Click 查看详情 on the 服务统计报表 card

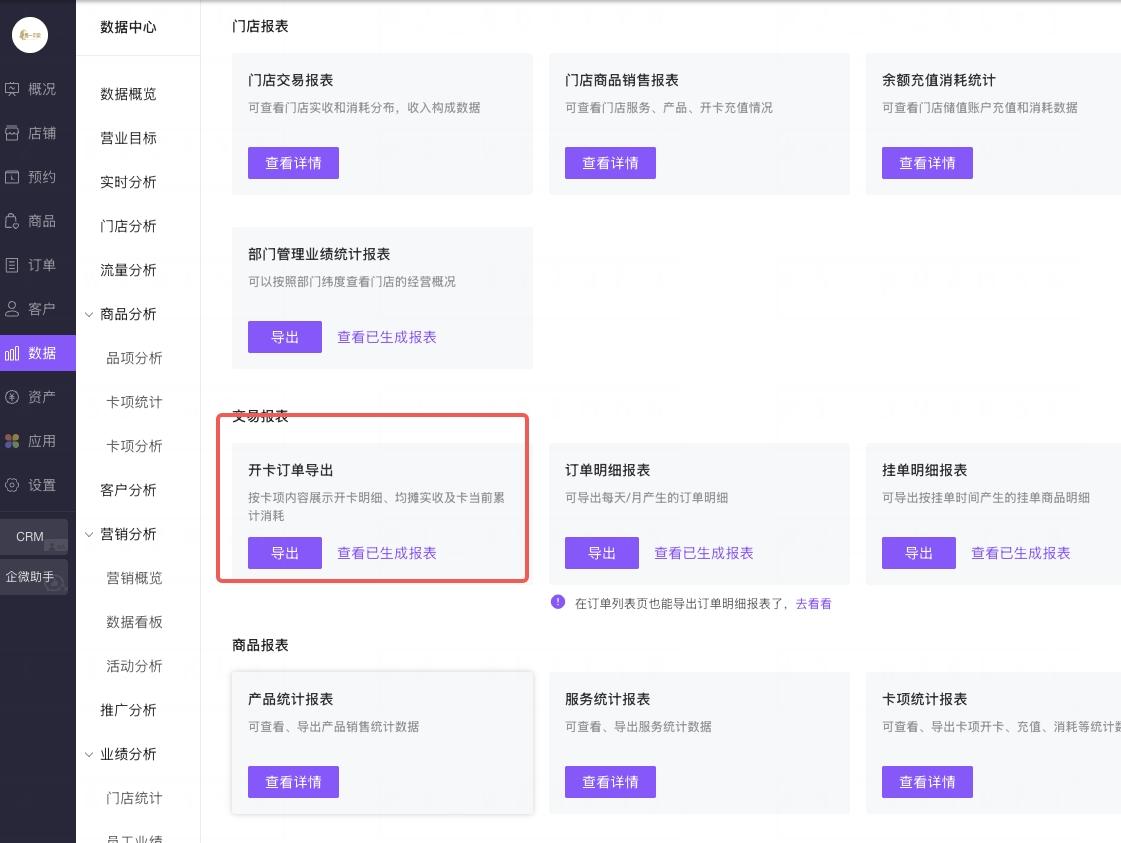pyautogui.click(x=610, y=782)
